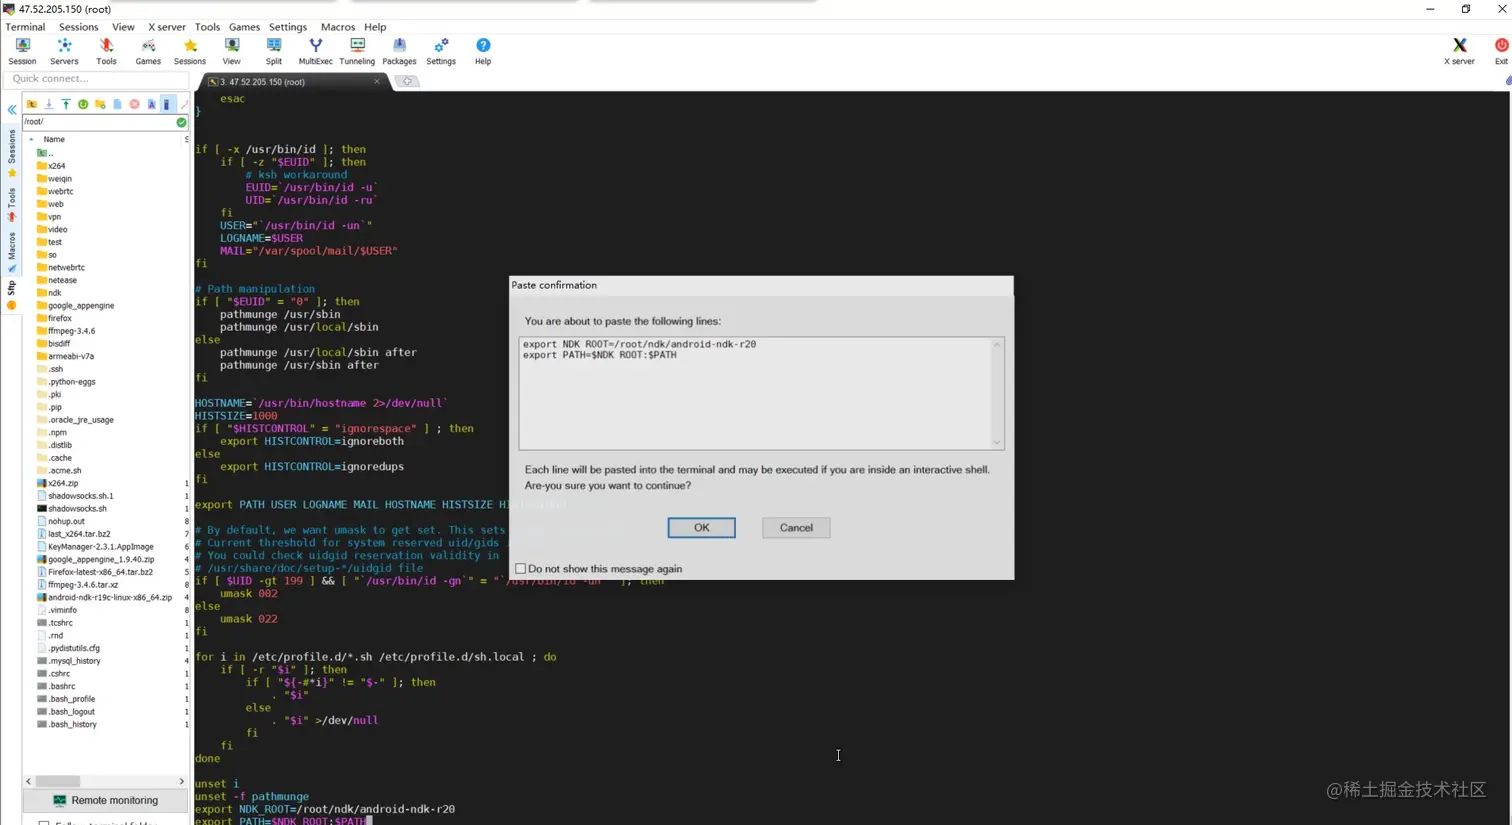Open the View toolbar icon

click(x=231, y=51)
